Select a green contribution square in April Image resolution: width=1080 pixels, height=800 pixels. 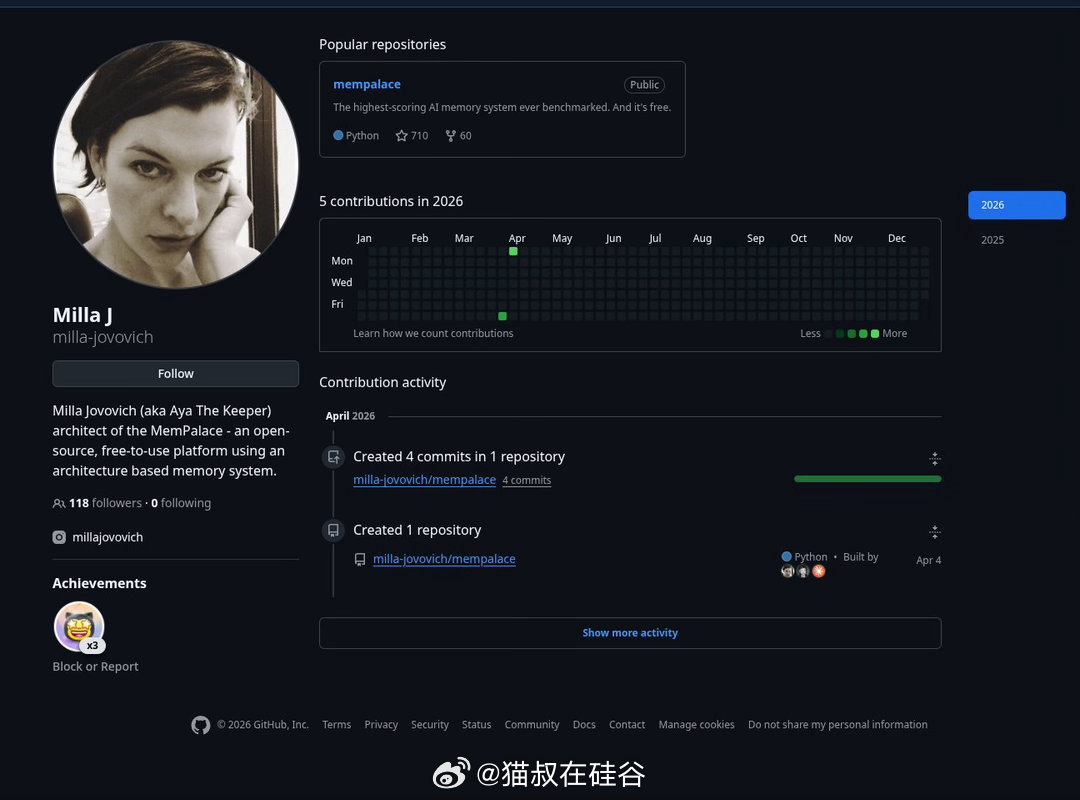(513, 252)
